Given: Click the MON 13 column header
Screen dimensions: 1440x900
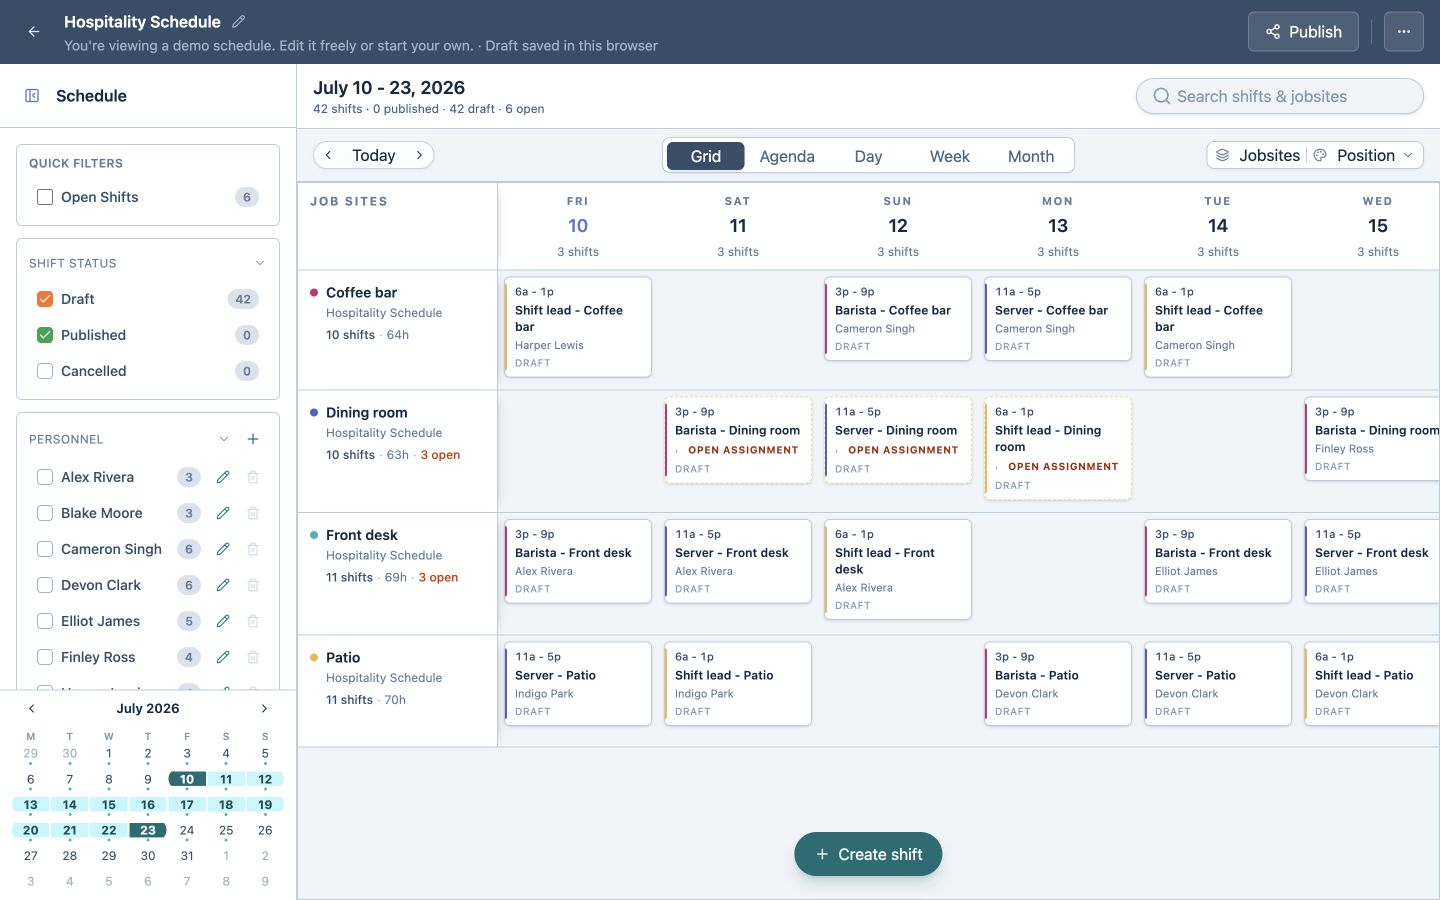Looking at the screenshot, I should pyautogui.click(x=1058, y=226).
